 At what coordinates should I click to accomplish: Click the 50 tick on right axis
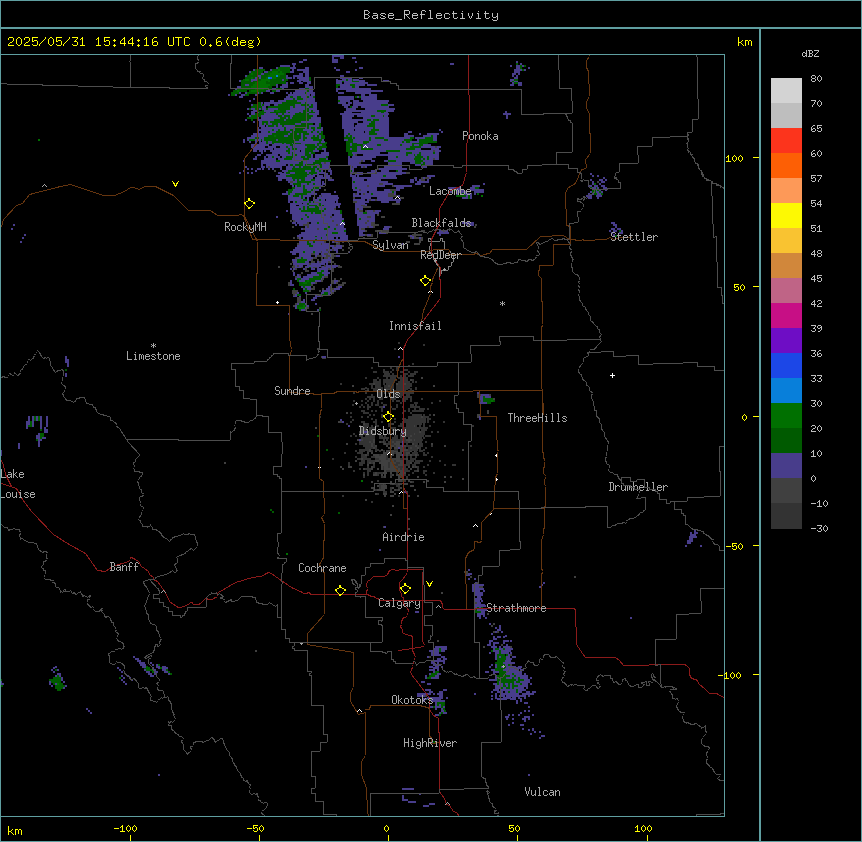(x=739, y=287)
